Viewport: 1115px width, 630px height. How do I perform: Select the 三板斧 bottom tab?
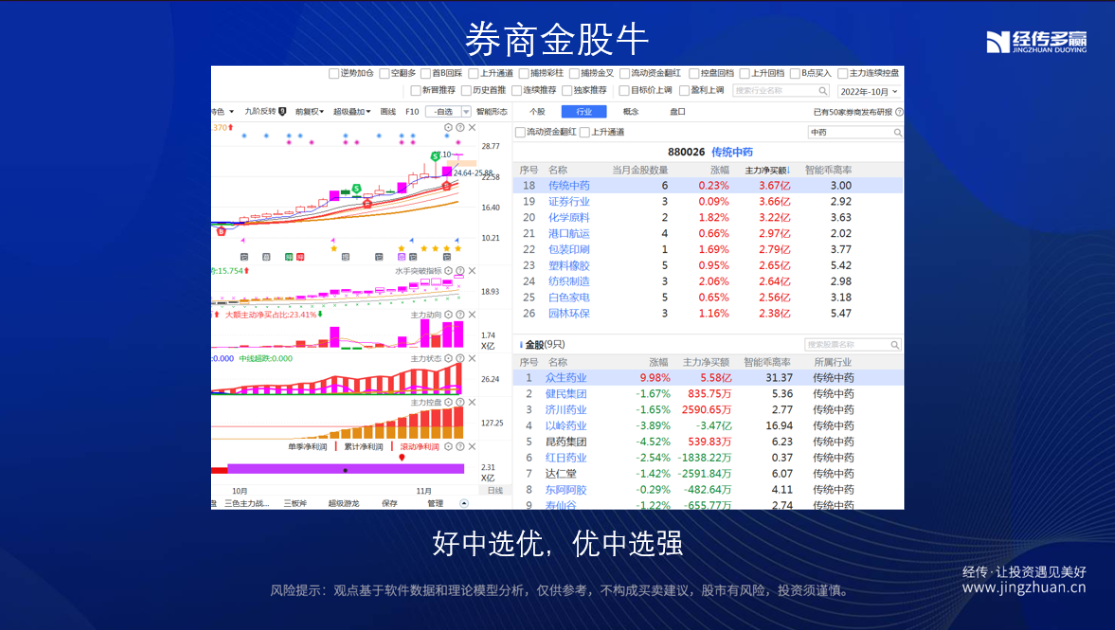pos(295,503)
